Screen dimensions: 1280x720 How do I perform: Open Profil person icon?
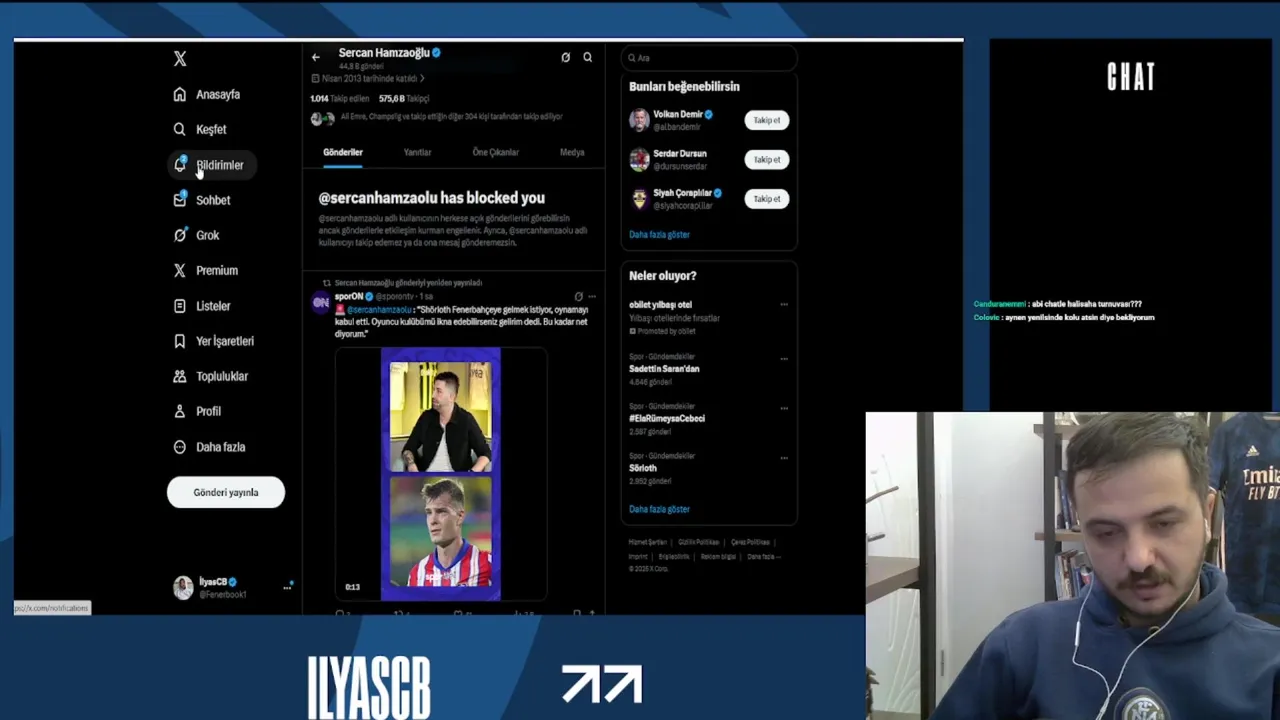coord(179,411)
